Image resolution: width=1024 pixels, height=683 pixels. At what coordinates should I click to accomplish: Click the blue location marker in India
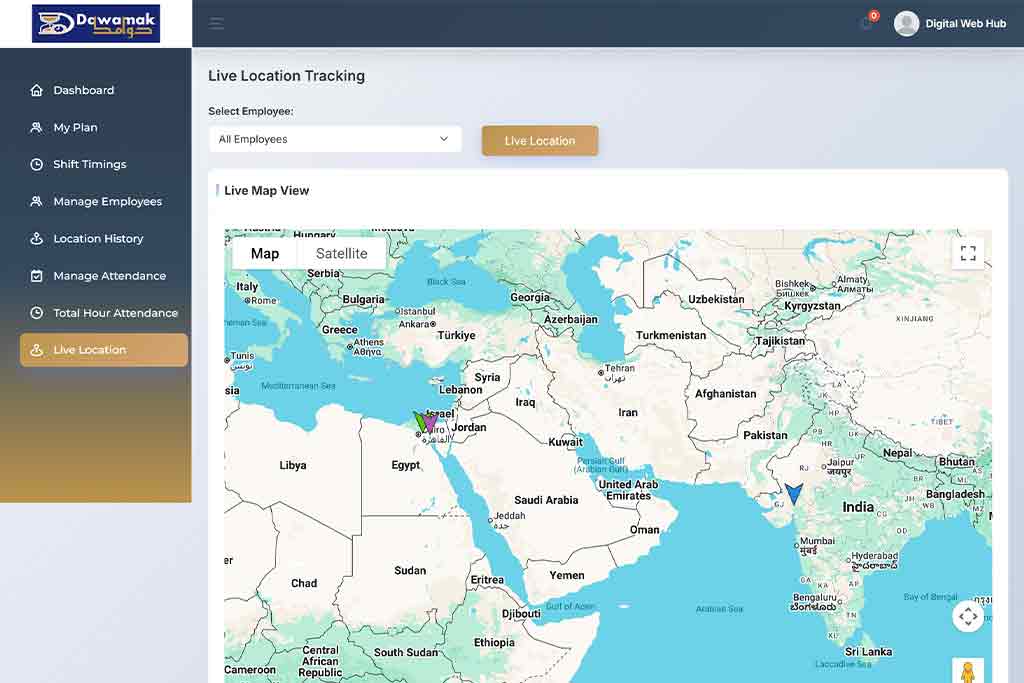794,493
